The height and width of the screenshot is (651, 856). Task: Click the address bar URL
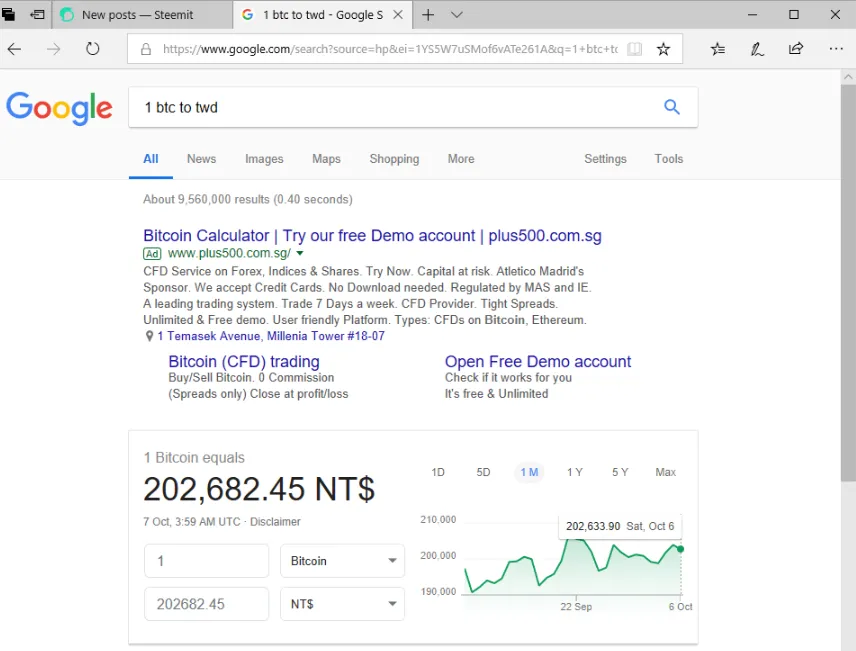[x=390, y=49]
